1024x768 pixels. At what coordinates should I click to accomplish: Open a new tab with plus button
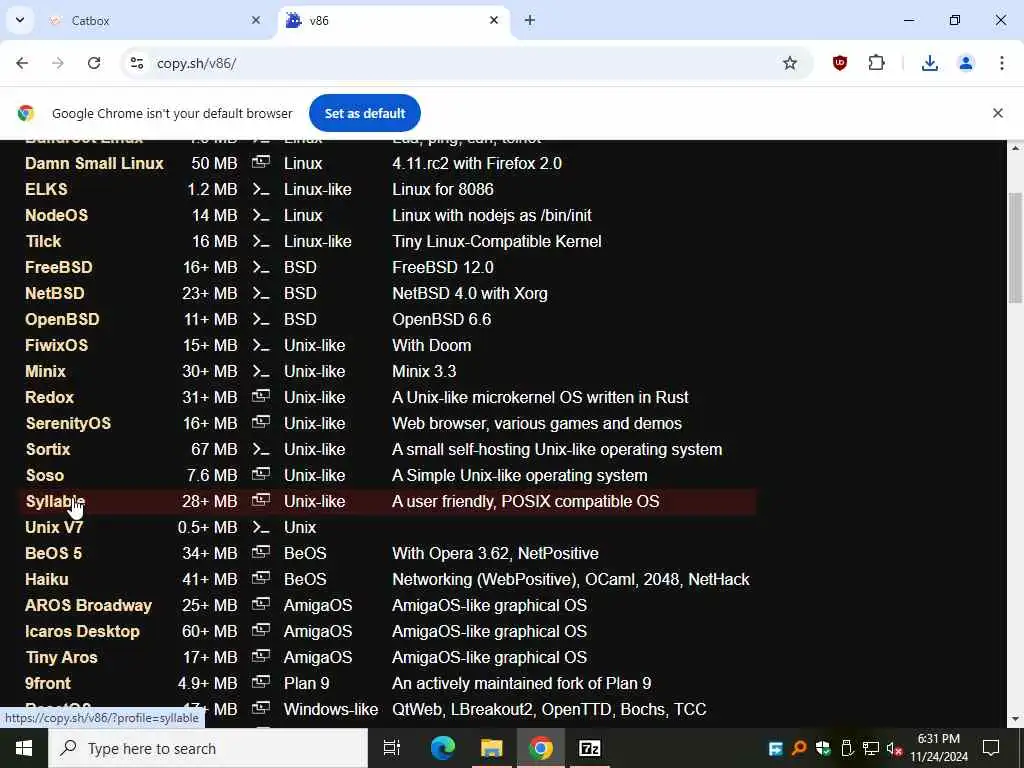(530, 20)
